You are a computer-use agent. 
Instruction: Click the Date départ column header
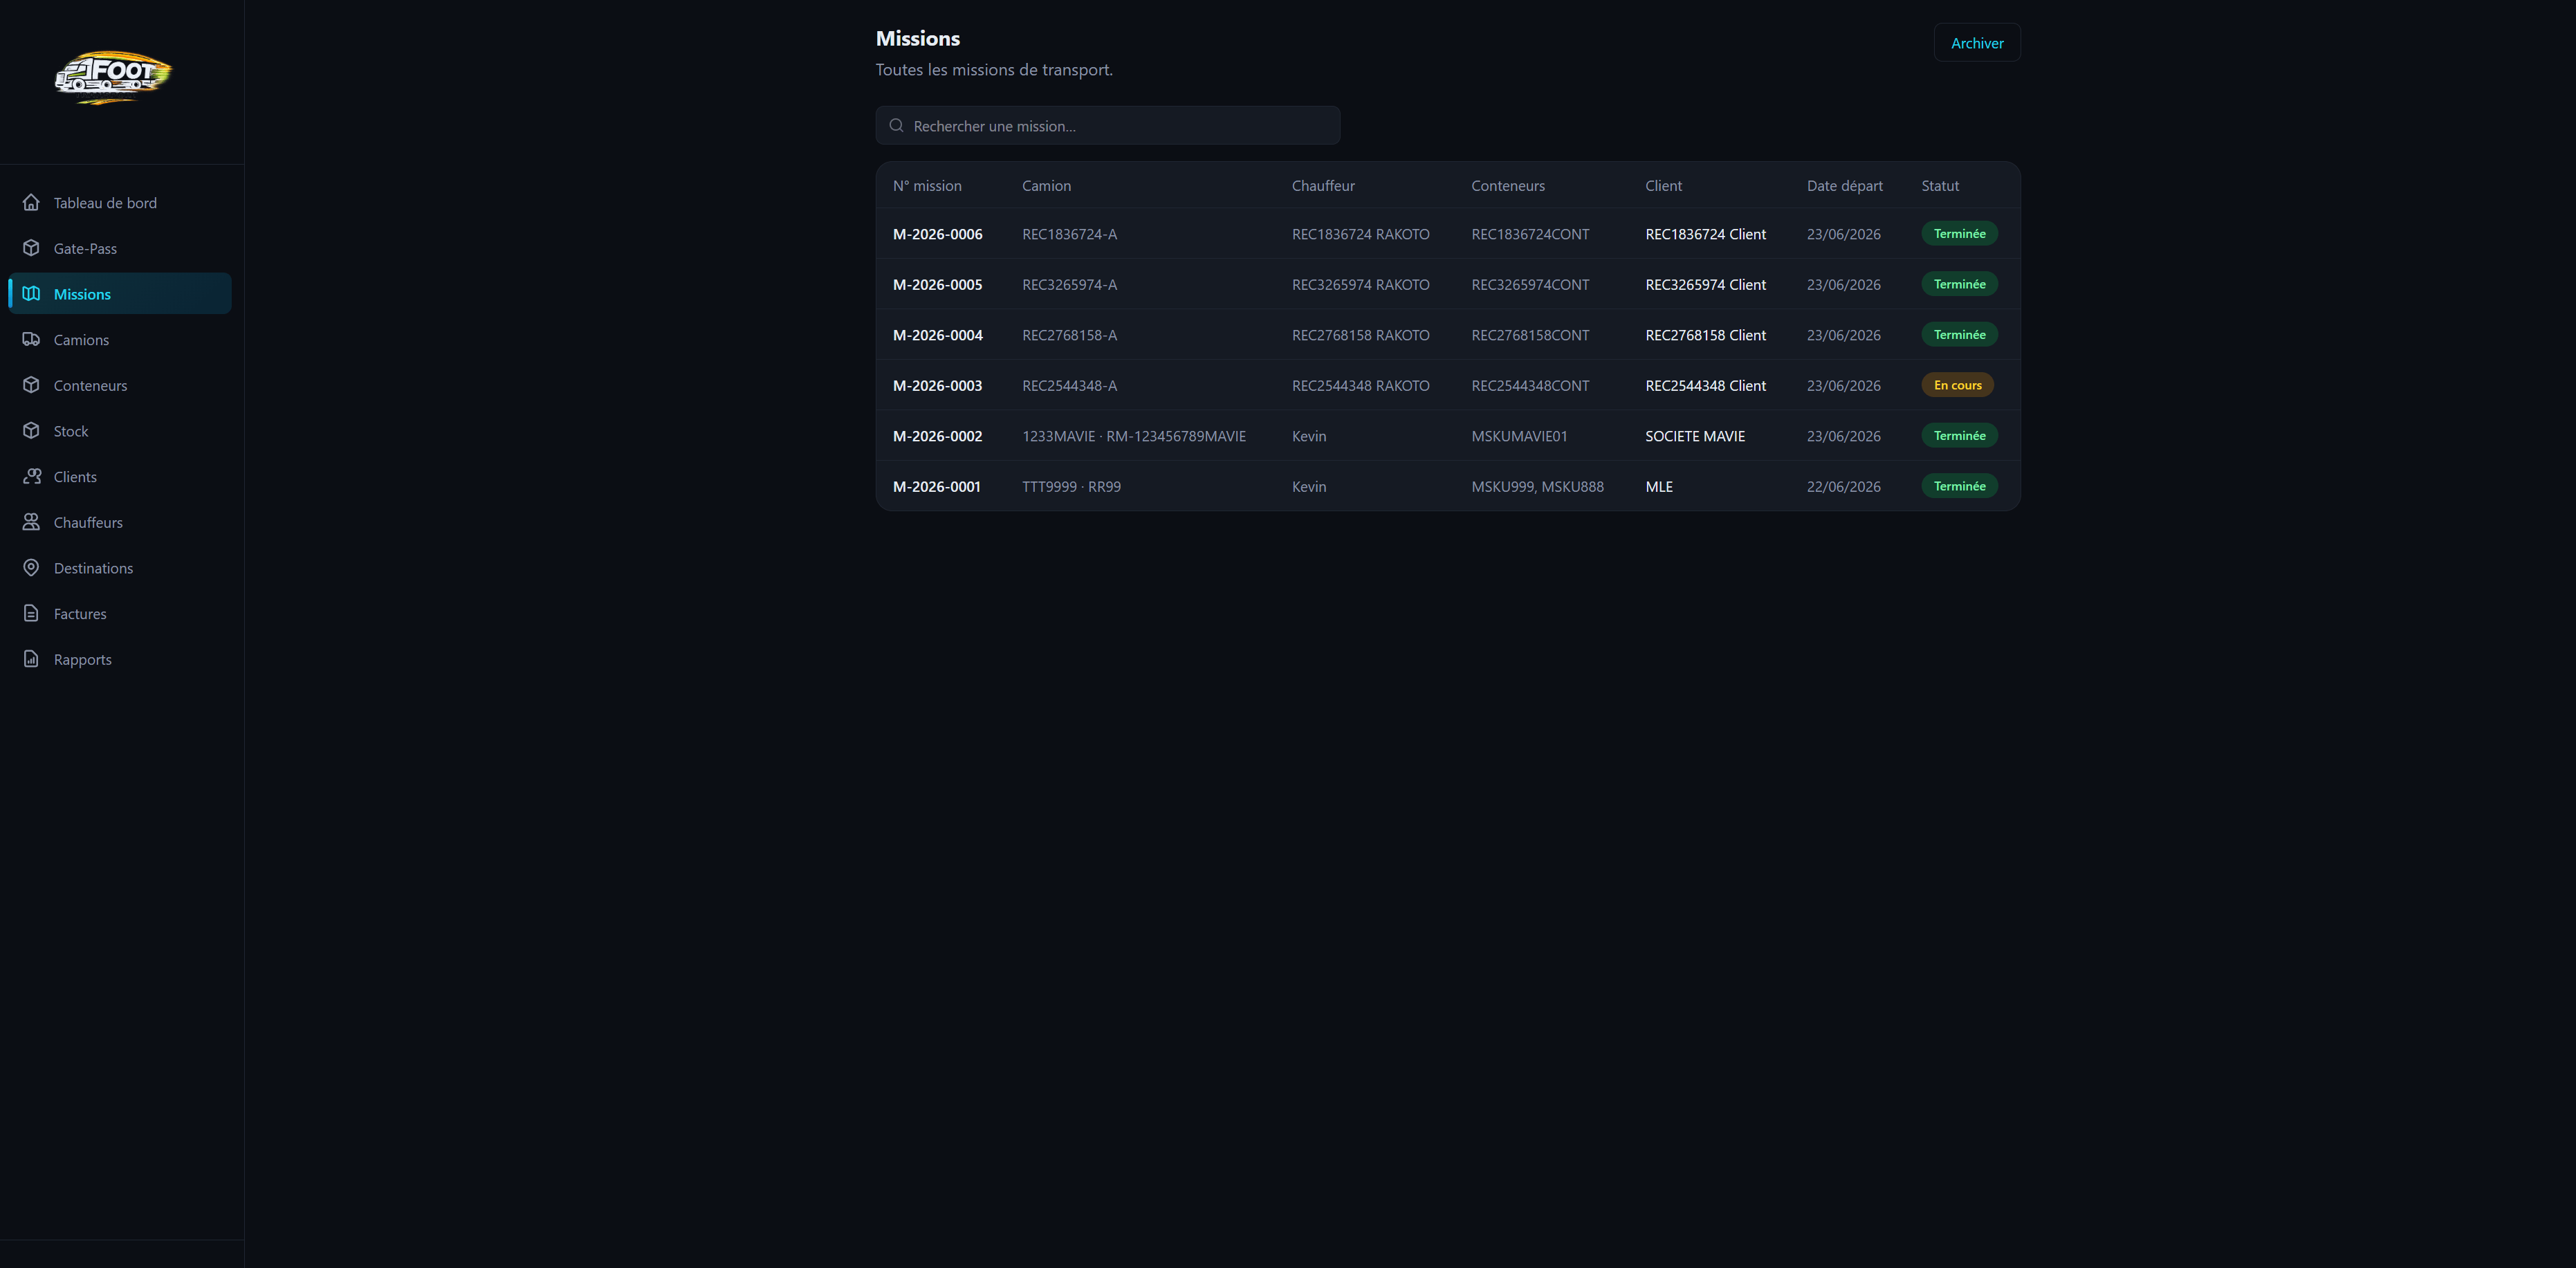pyautogui.click(x=1844, y=186)
